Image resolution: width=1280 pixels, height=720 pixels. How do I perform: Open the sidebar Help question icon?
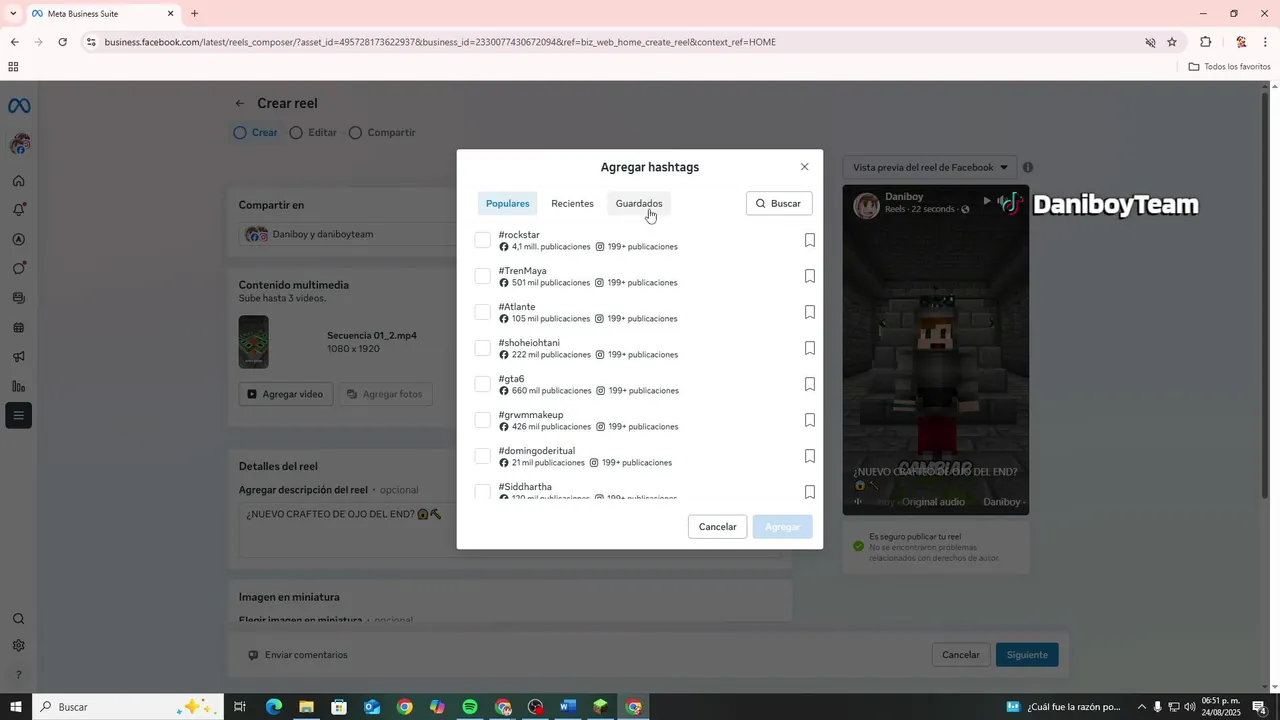[x=18, y=675]
